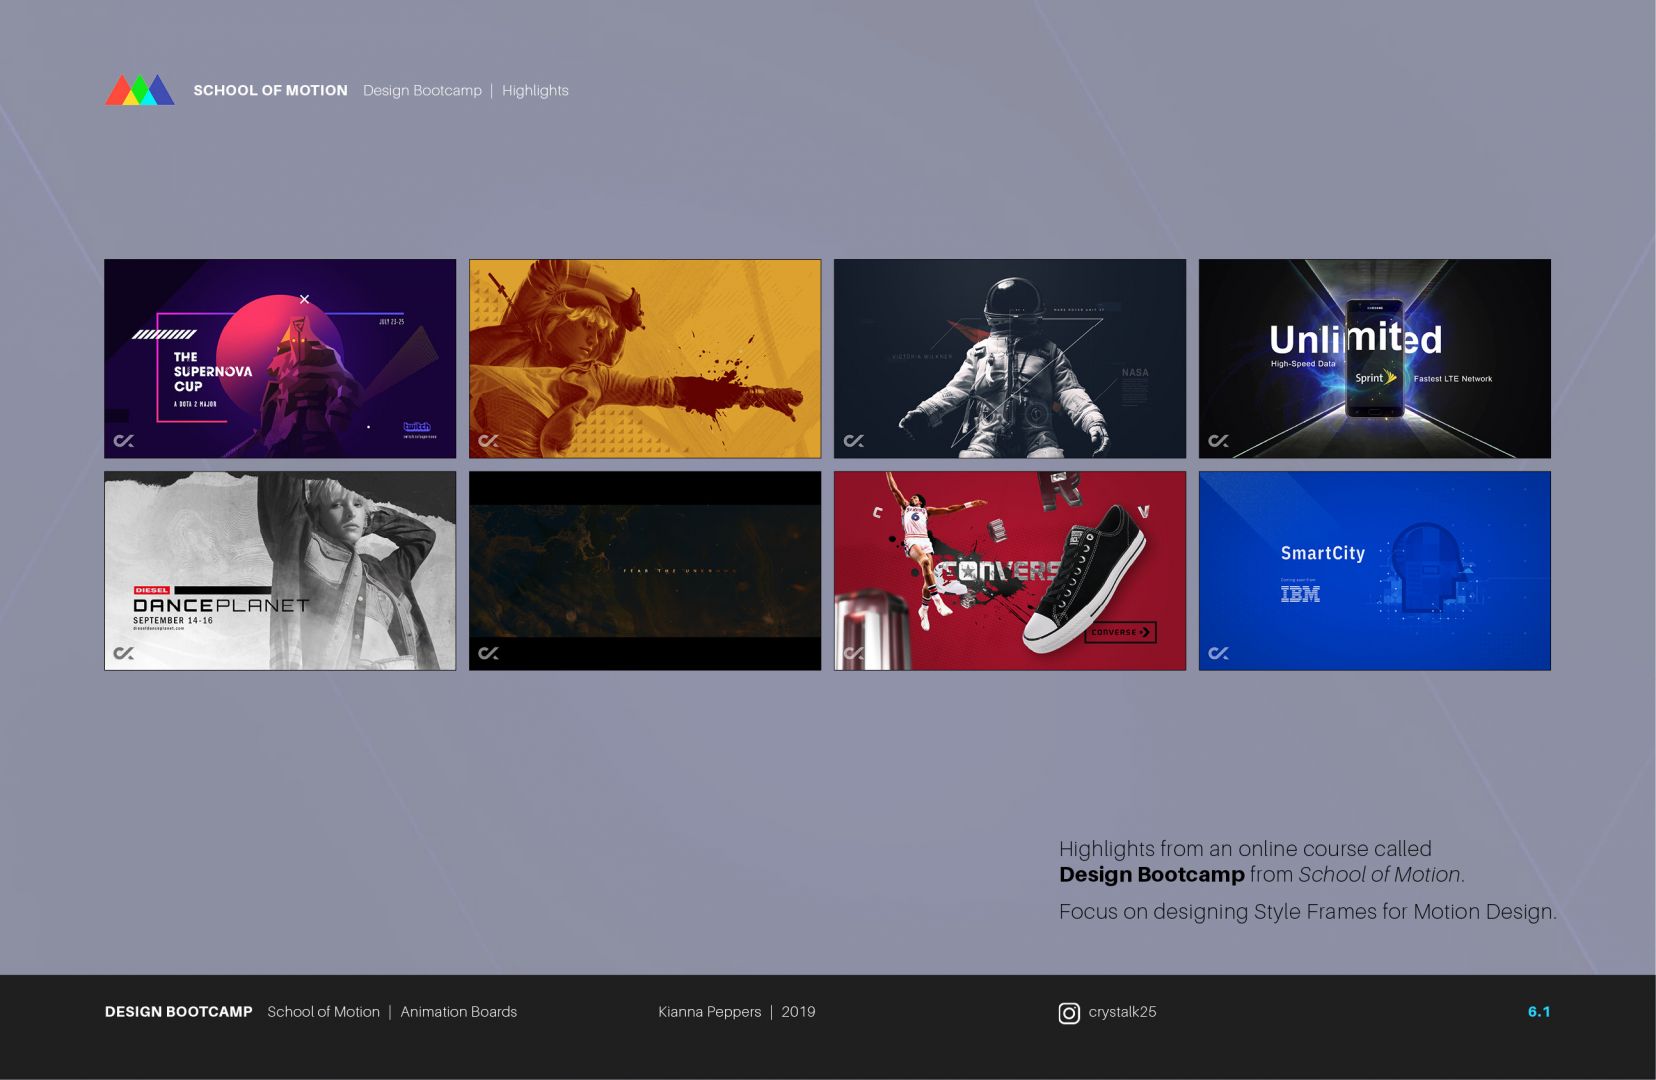
Task: Open the yellow soldier style frame
Action: [645, 359]
